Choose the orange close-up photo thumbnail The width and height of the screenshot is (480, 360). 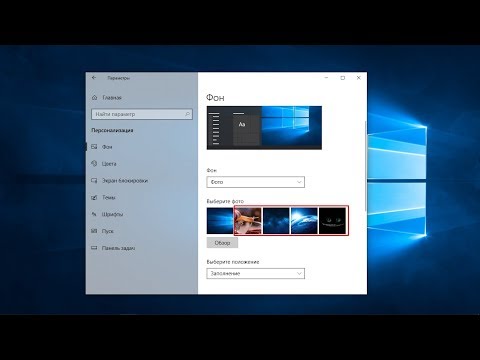tap(248, 221)
